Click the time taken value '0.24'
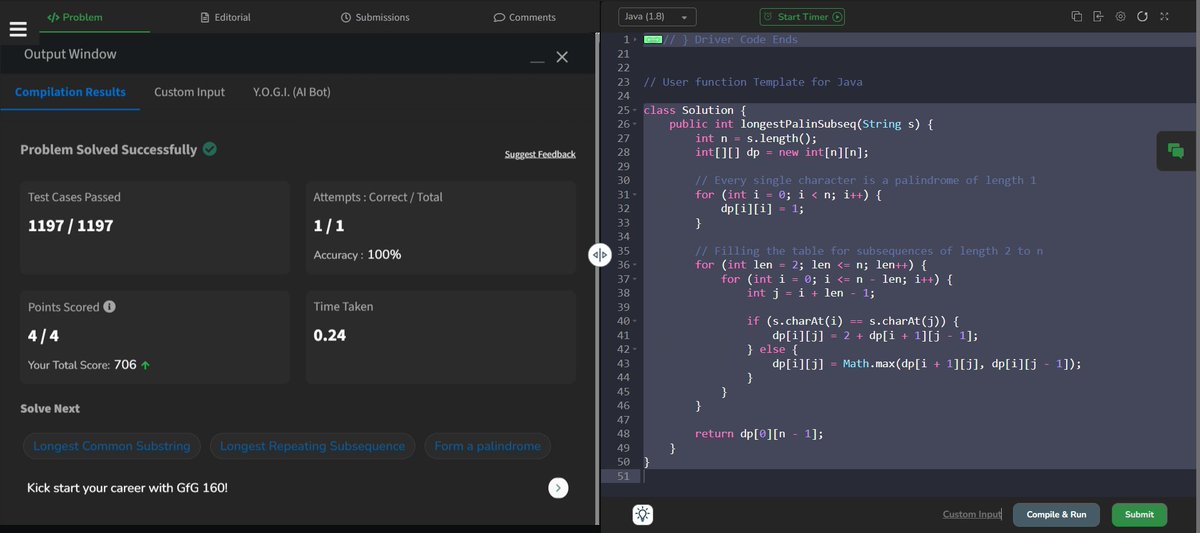This screenshot has height=533, width=1200. pyautogui.click(x=330, y=335)
